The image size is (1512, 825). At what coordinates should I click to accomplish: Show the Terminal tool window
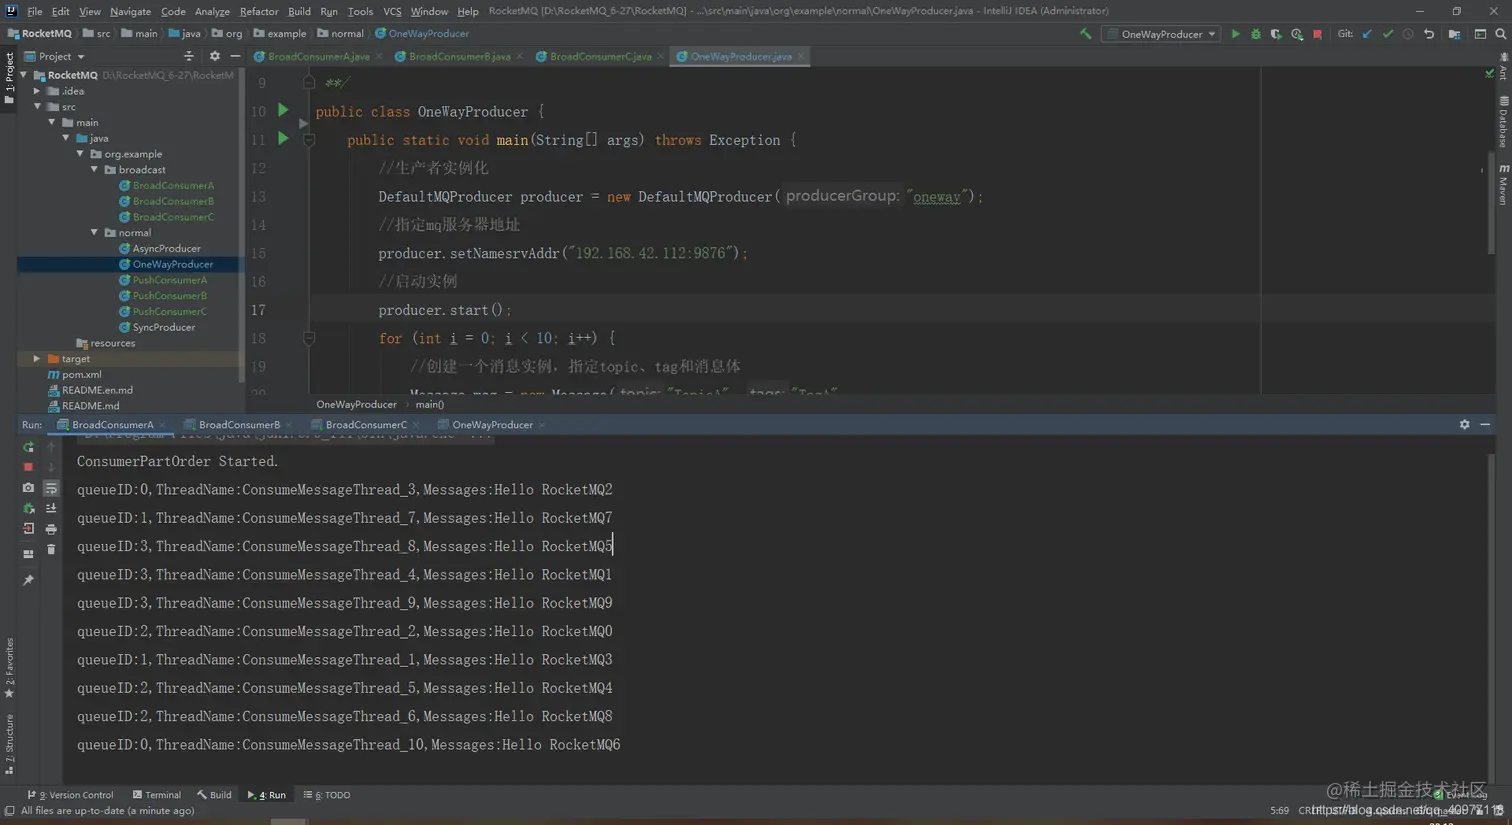pyautogui.click(x=157, y=795)
